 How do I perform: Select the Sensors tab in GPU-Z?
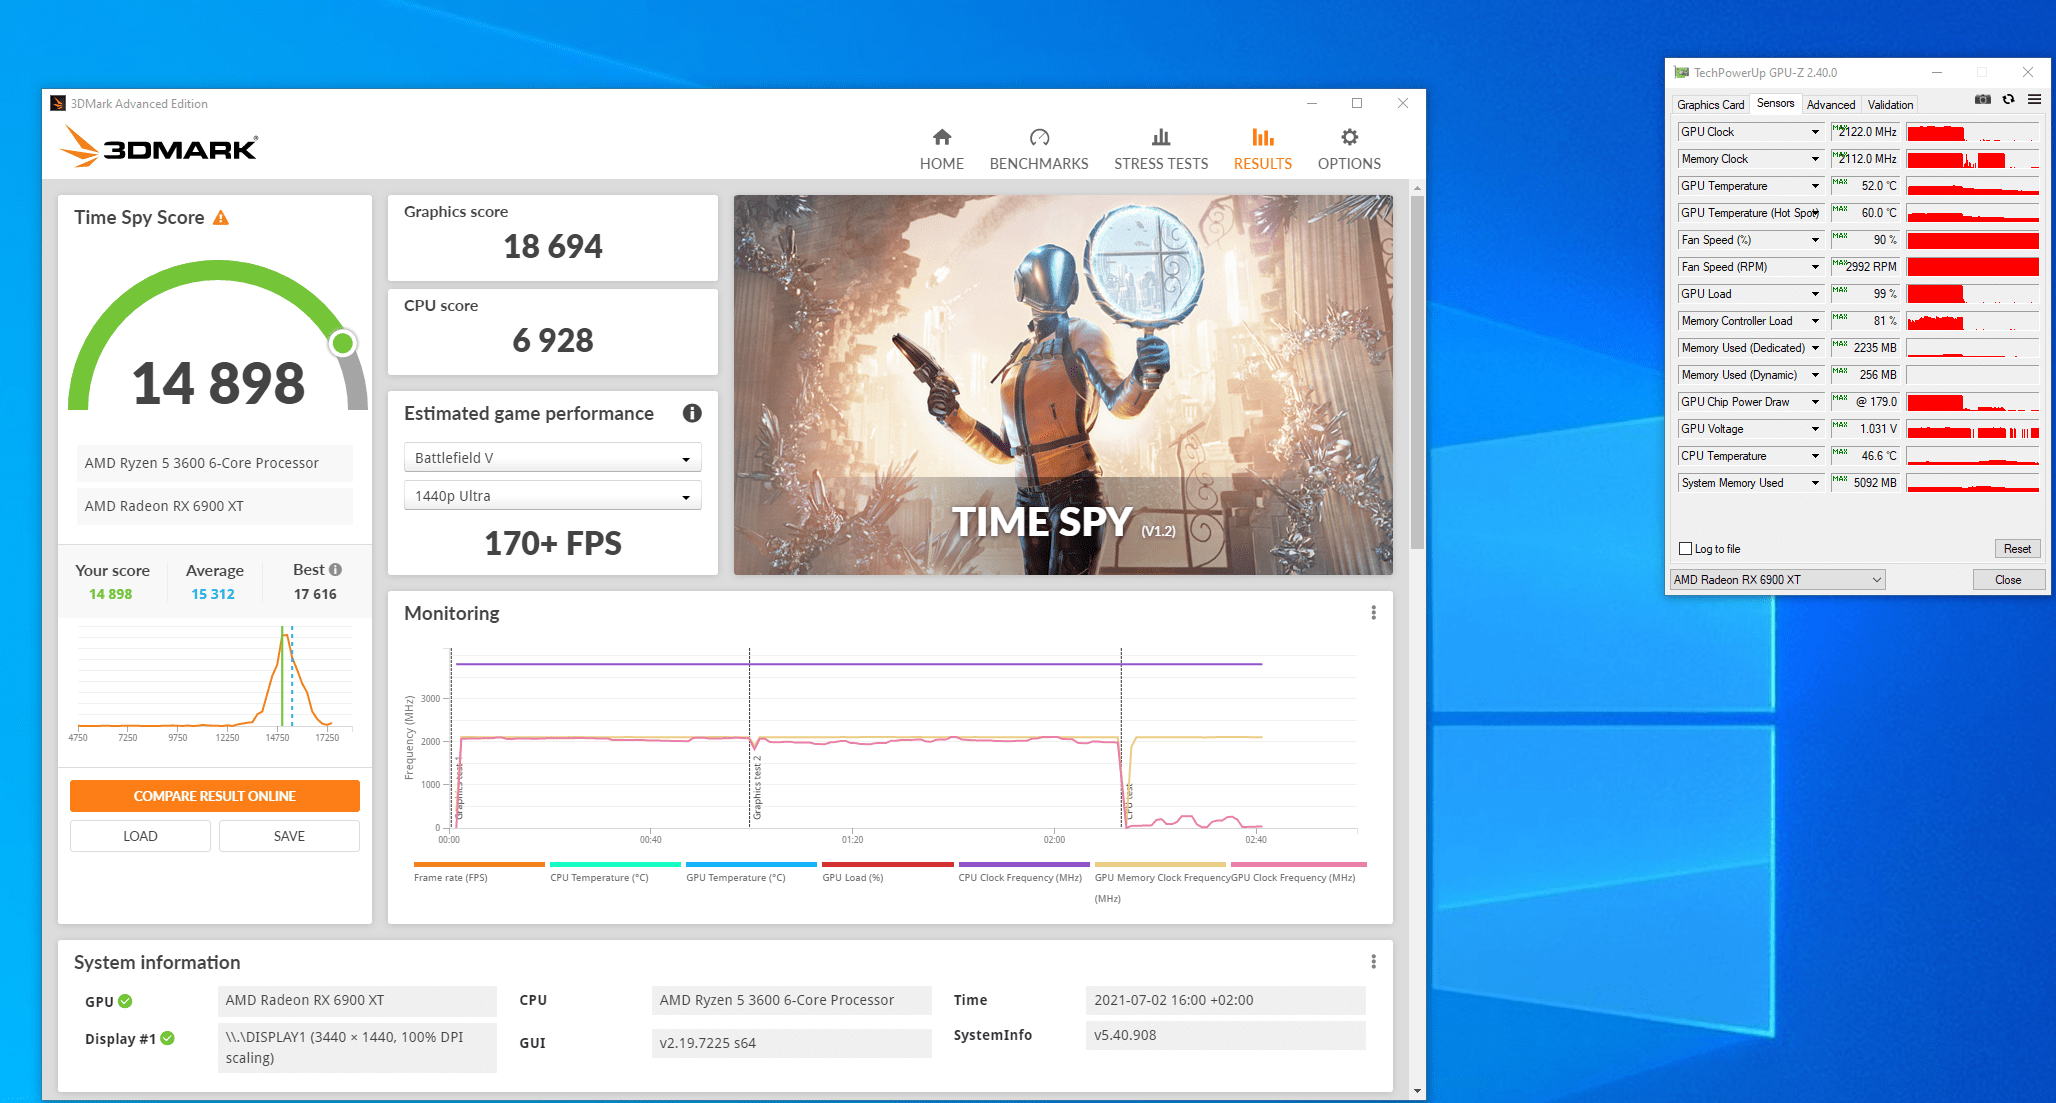click(x=1775, y=103)
